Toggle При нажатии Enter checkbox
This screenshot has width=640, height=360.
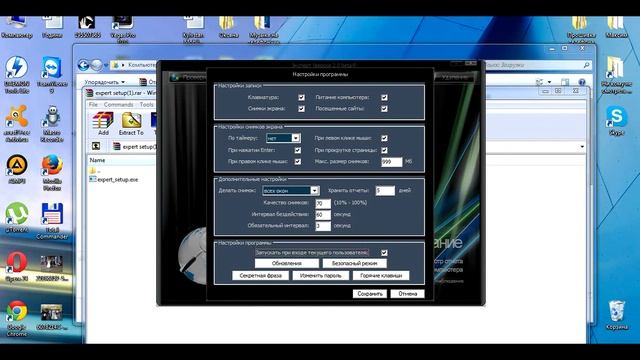pyautogui.click(x=298, y=150)
